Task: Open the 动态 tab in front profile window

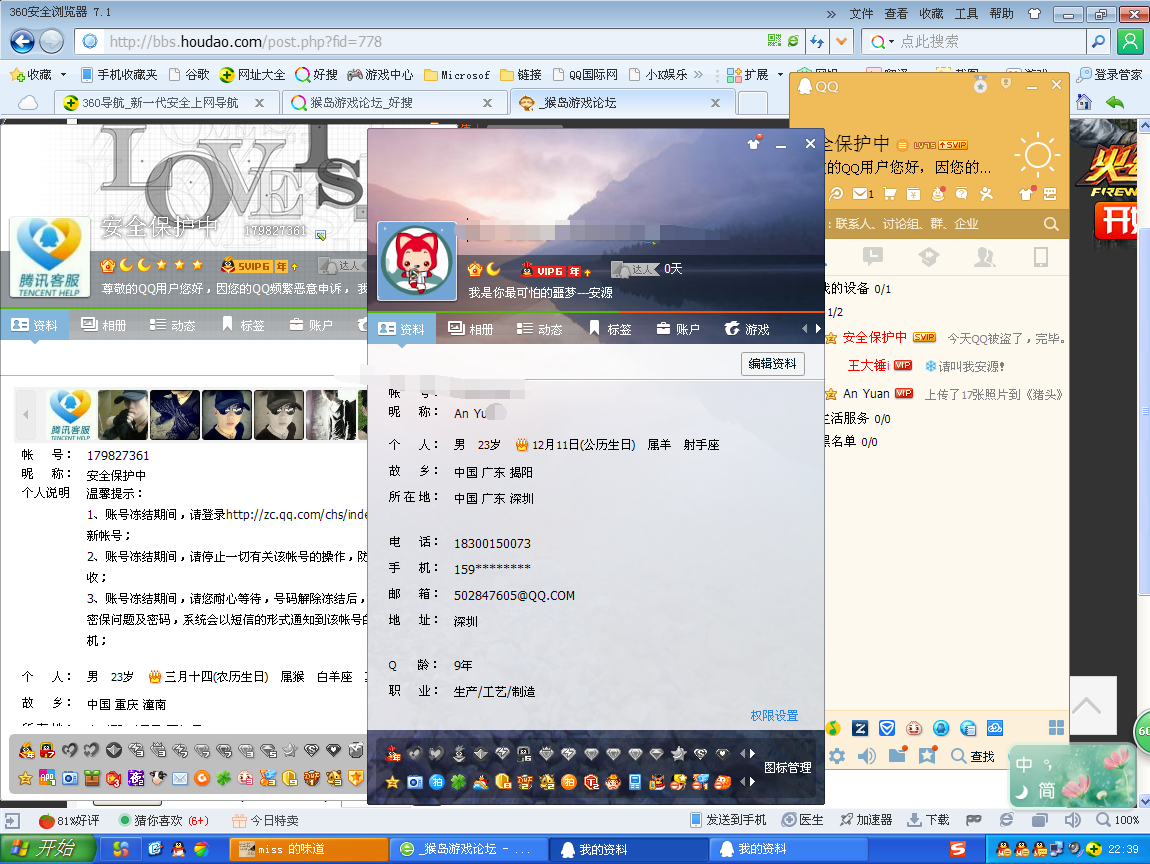Action: tap(539, 329)
